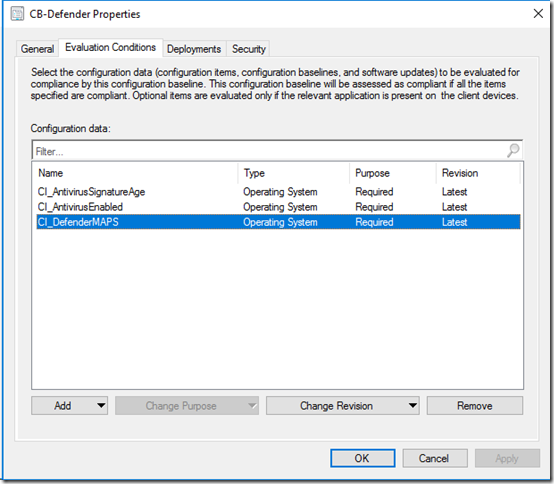The image size is (554, 484).
Task: Open the Change Revision dropdown
Action: (343, 406)
